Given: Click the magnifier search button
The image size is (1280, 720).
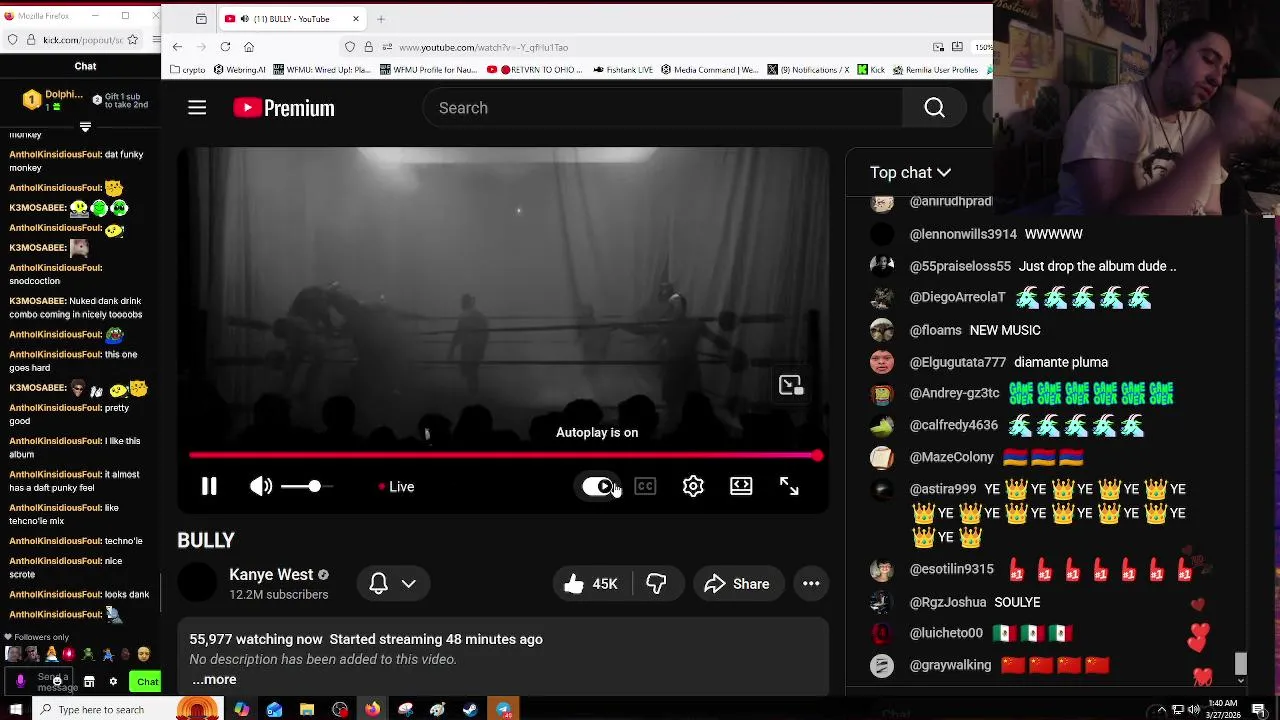Looking at the screenshot, I should 934,108.
